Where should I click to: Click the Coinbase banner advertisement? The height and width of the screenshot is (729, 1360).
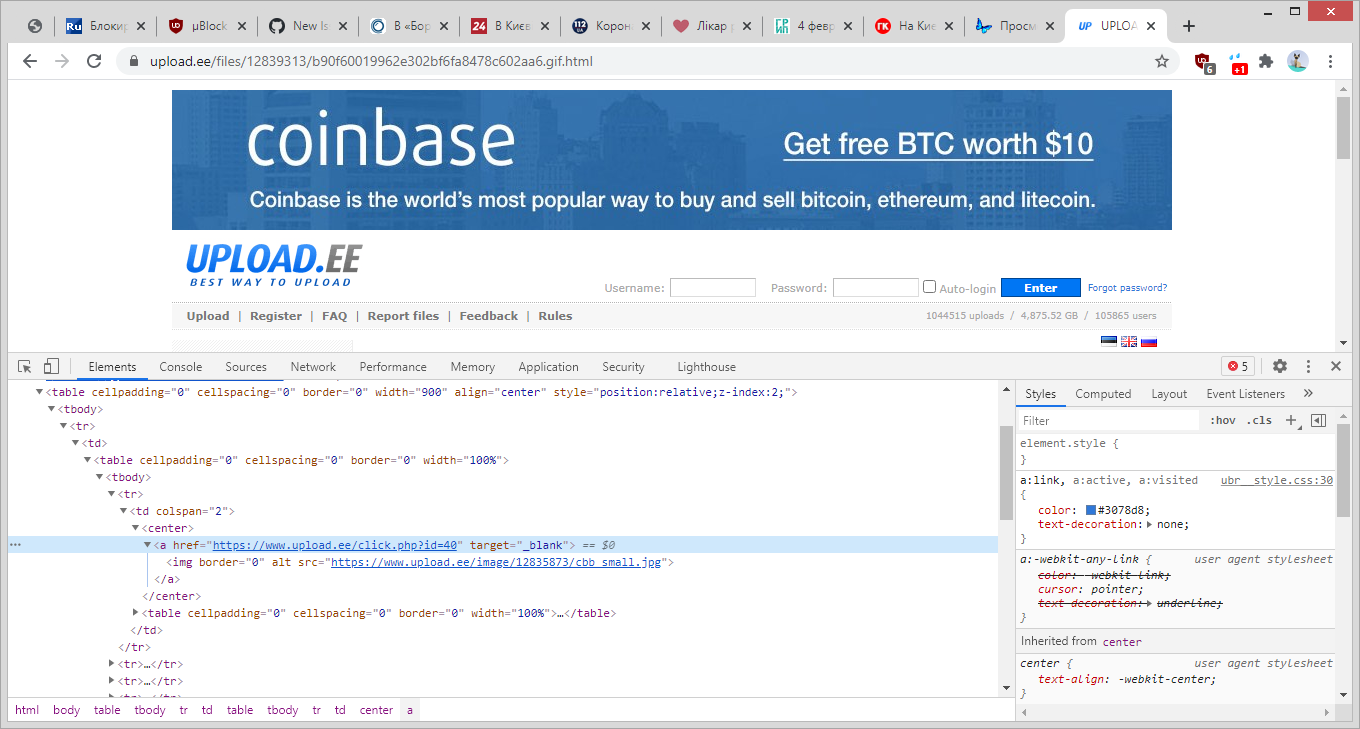672,160
